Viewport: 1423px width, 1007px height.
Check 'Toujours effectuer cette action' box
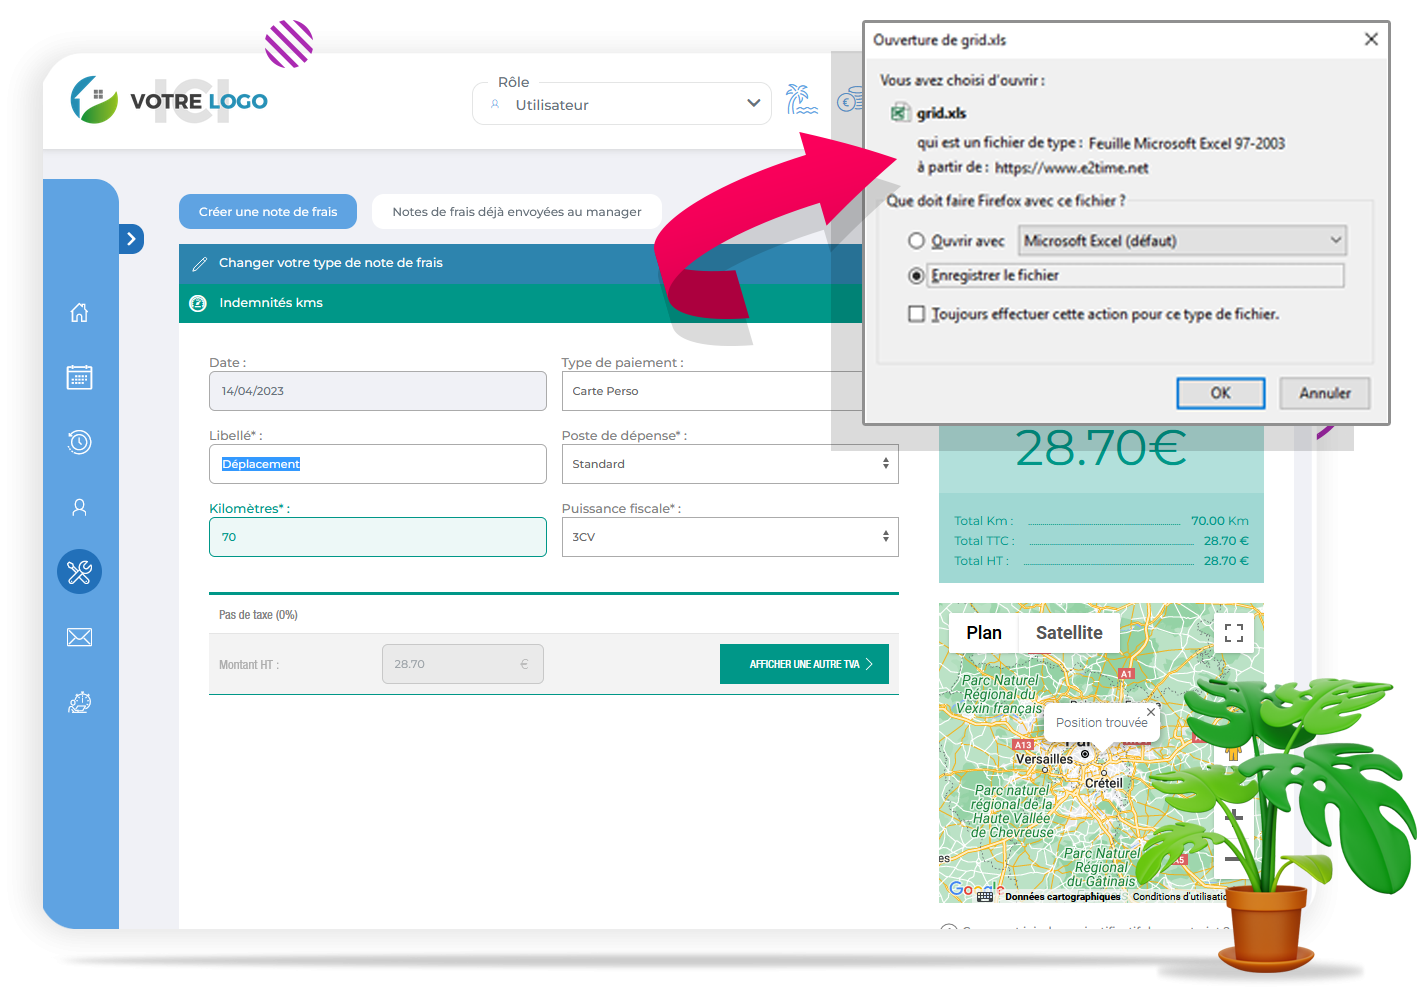point(916,314)
